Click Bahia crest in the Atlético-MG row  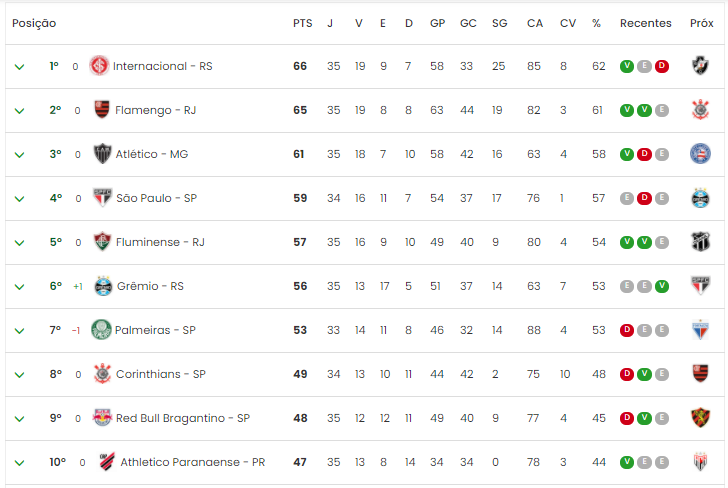[x=701, y=154]
